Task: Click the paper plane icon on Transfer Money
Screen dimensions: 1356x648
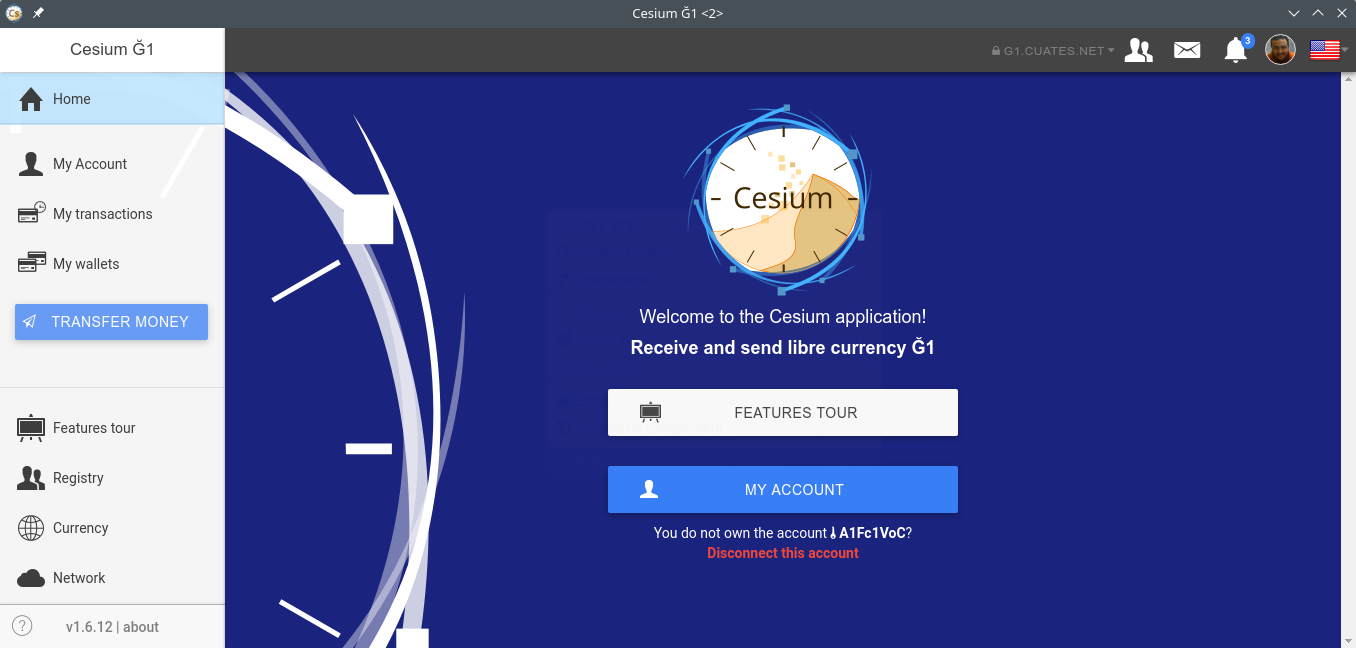Action: pyautogui.click(x=30, y=322)
